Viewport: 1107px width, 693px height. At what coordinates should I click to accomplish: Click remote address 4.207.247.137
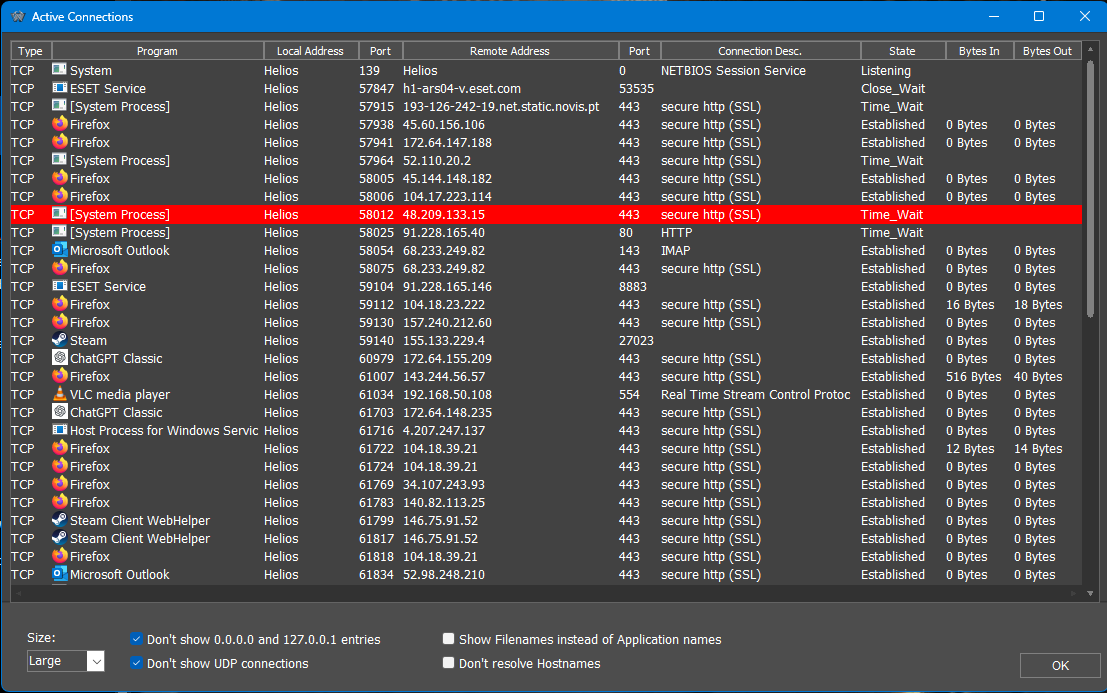click(x=443, y=430)
